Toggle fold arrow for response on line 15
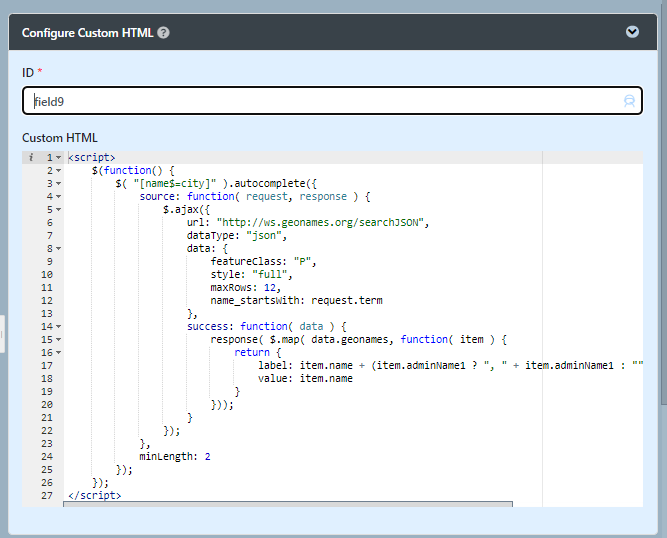 [59, 340]
